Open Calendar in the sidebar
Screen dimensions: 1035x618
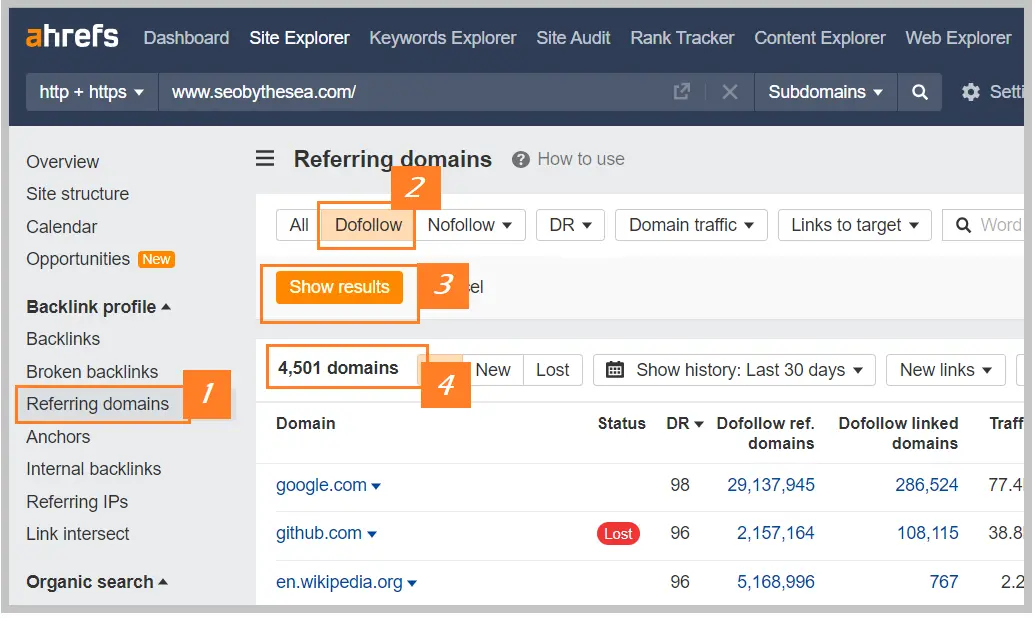[x=62, y=227]
